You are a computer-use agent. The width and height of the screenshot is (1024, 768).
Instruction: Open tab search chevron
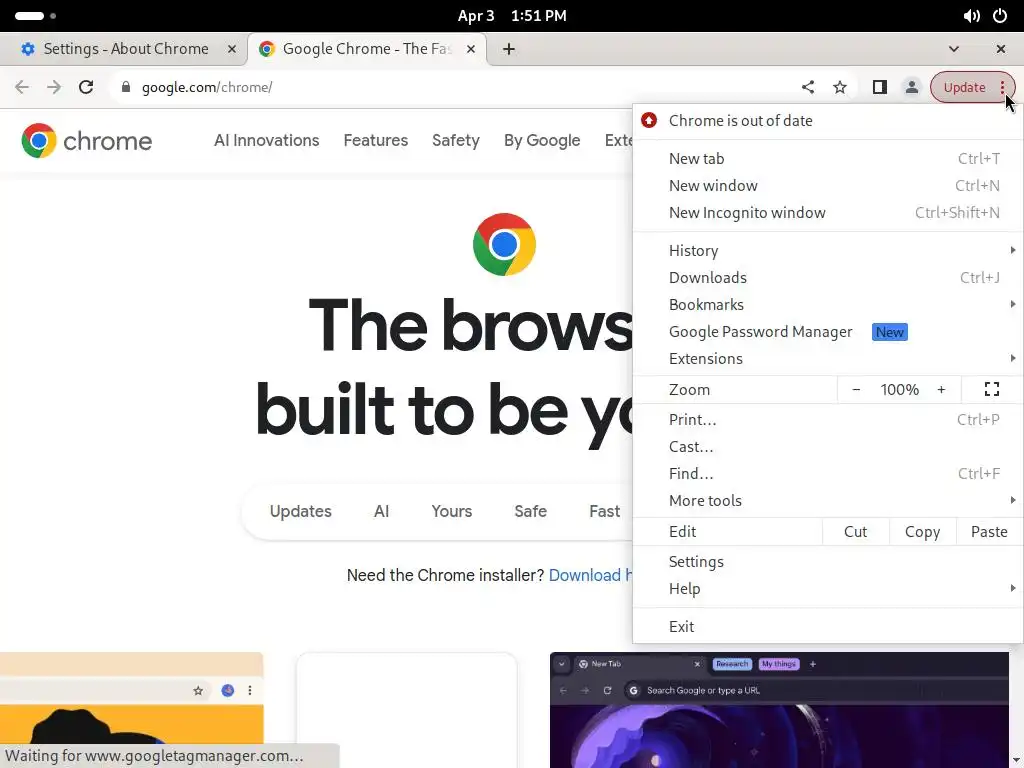(x=953, y=49)
